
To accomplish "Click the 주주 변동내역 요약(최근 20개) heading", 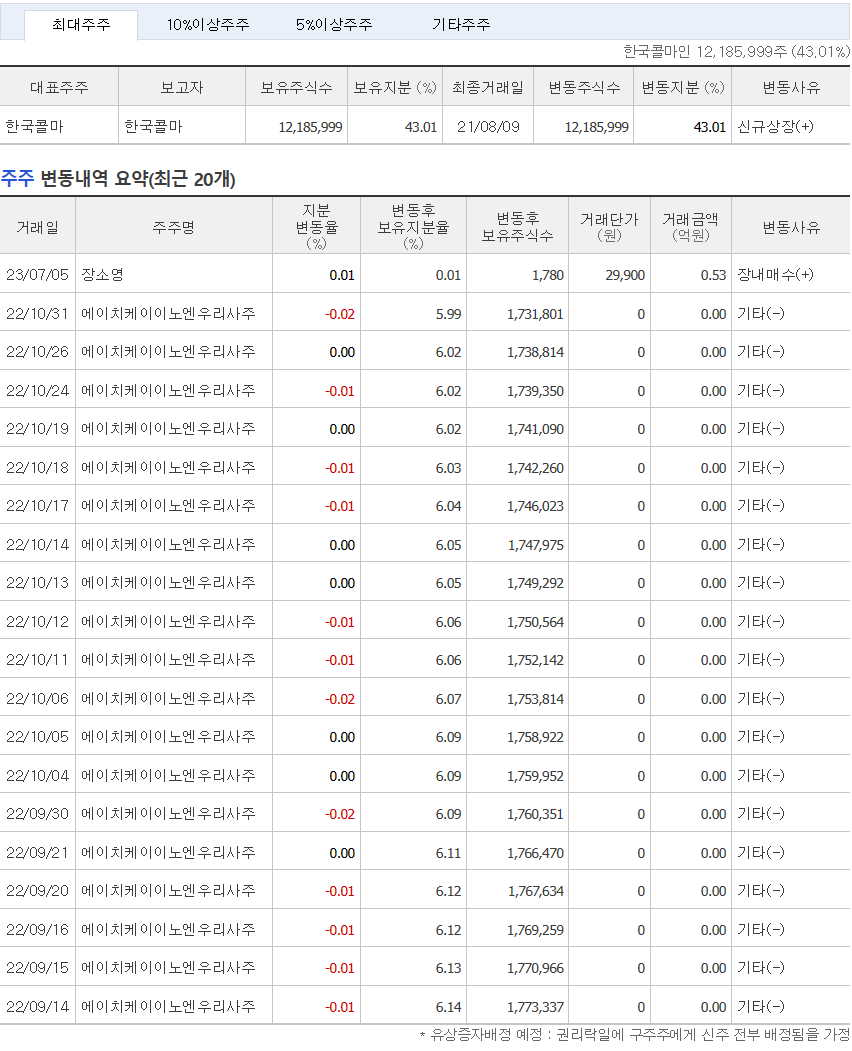I will (x=118, y=179).
